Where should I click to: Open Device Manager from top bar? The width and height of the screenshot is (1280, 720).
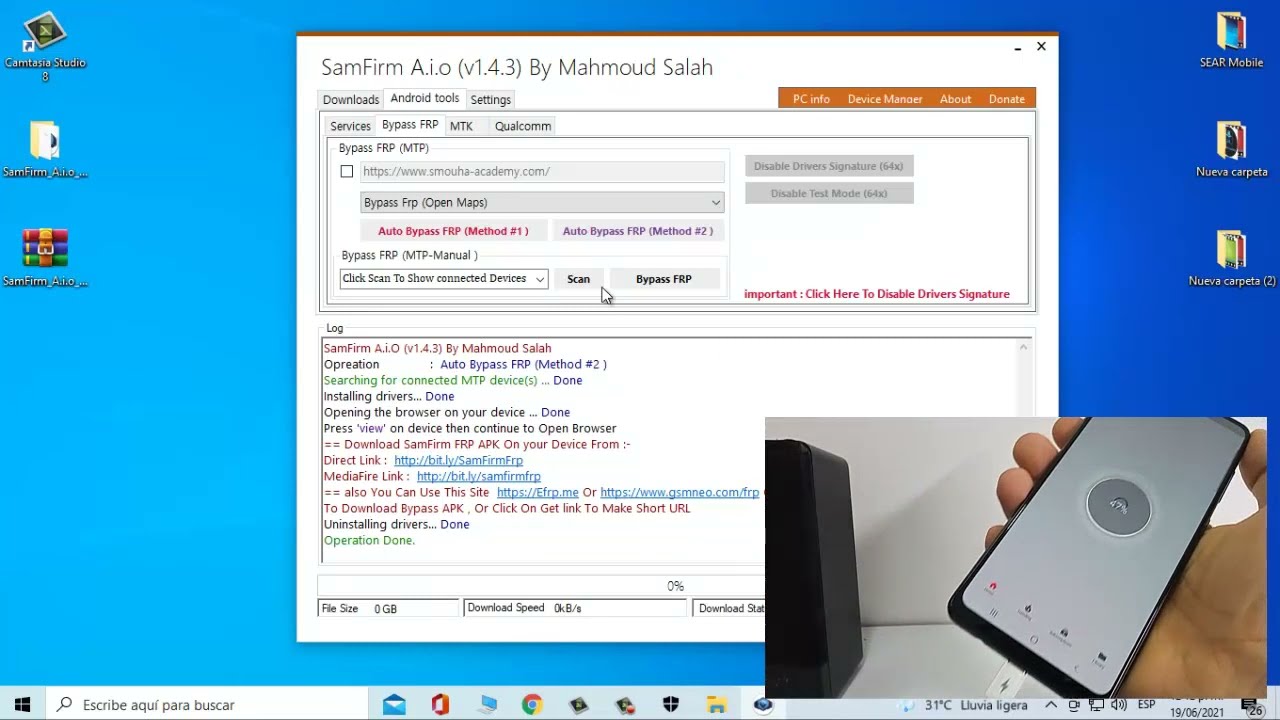point(885,99)
